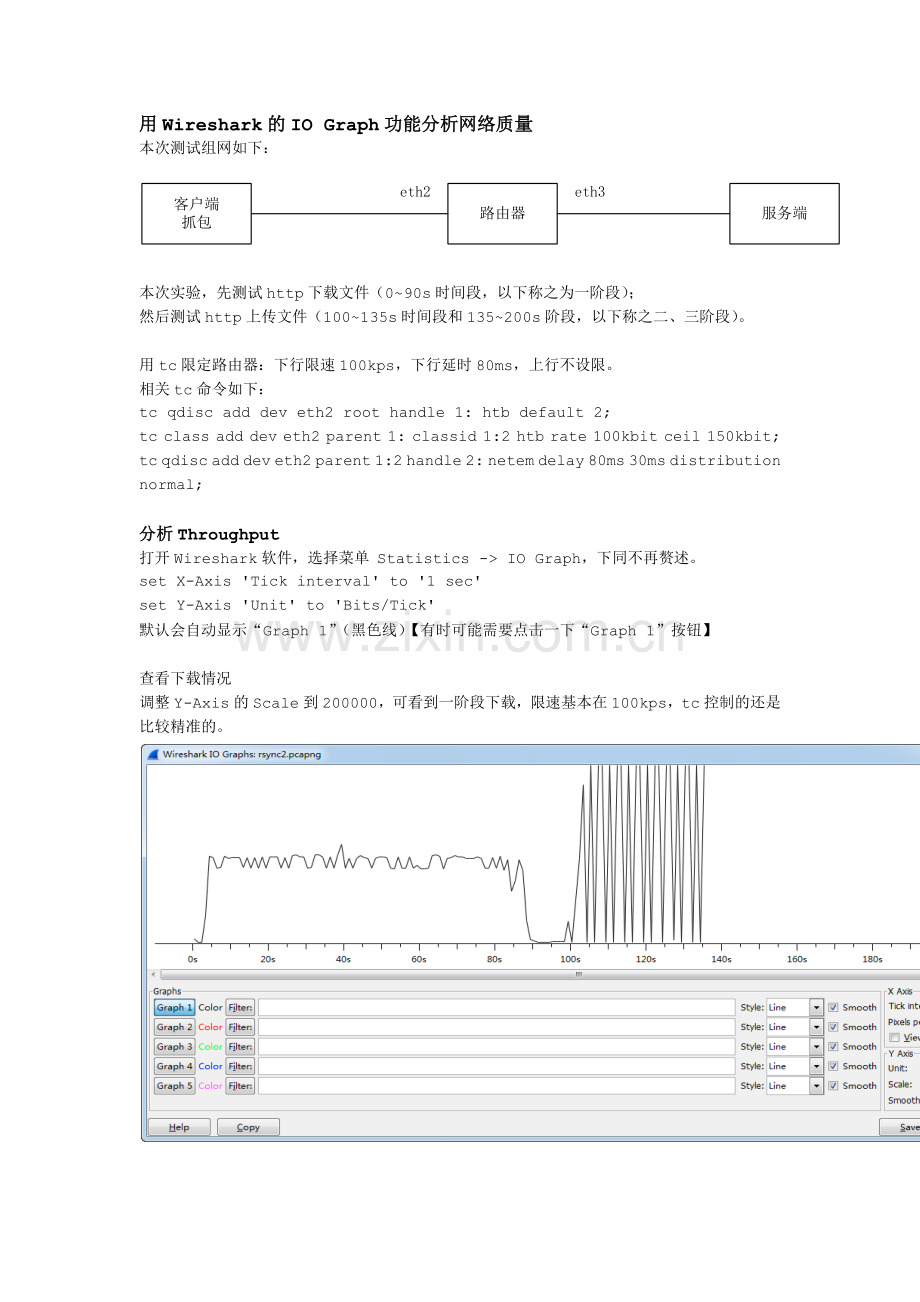Click the Filter button for Graph 4
This screenshot has height=1302, width=920.
click(242, 1064)
